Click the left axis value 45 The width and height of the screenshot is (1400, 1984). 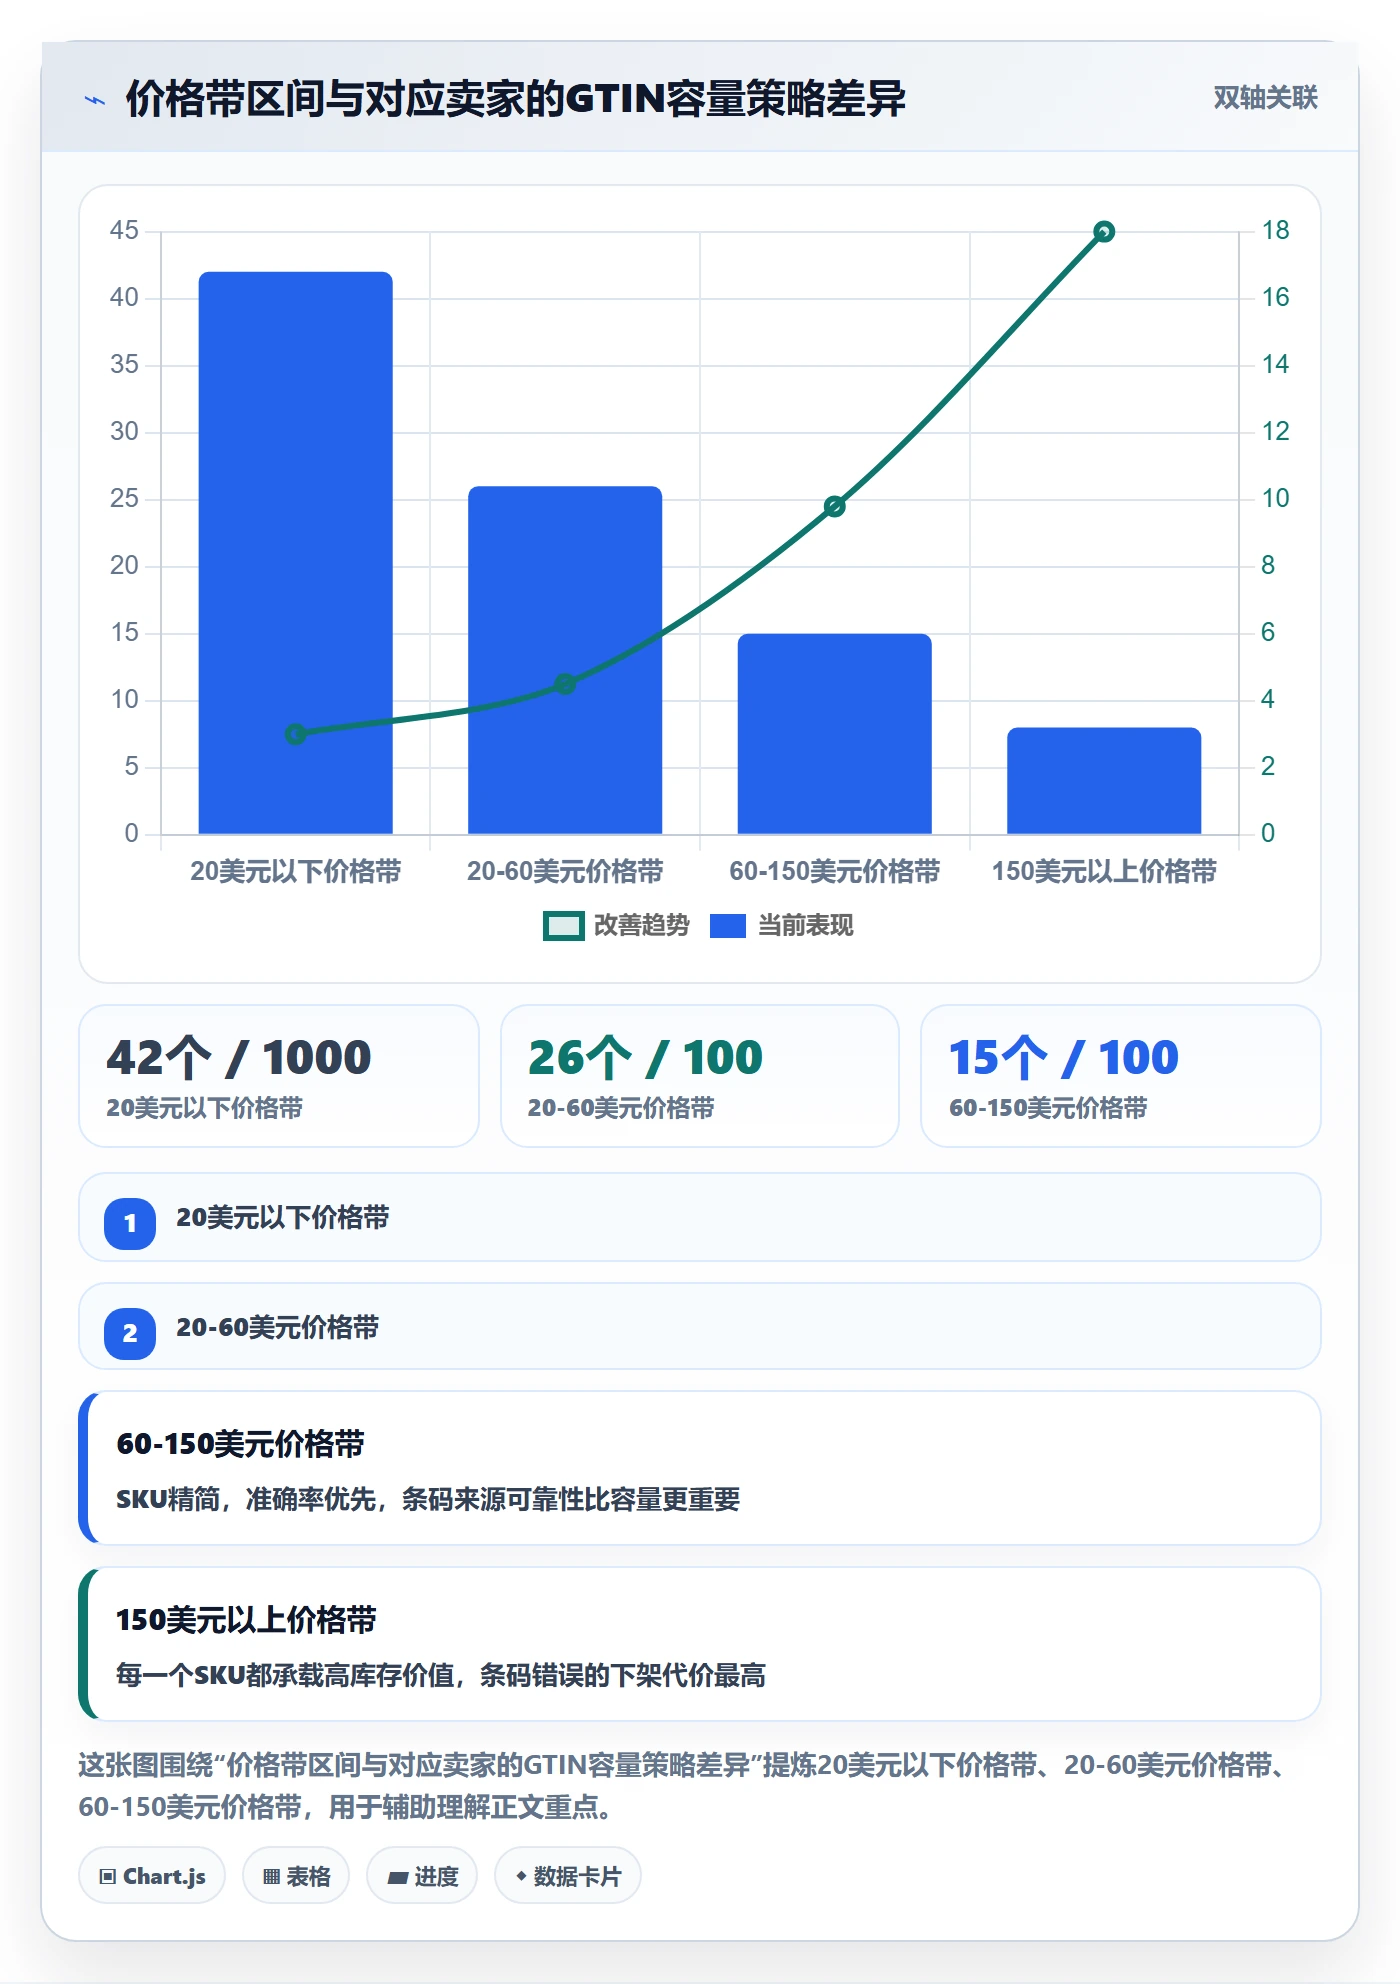point(124,231)
